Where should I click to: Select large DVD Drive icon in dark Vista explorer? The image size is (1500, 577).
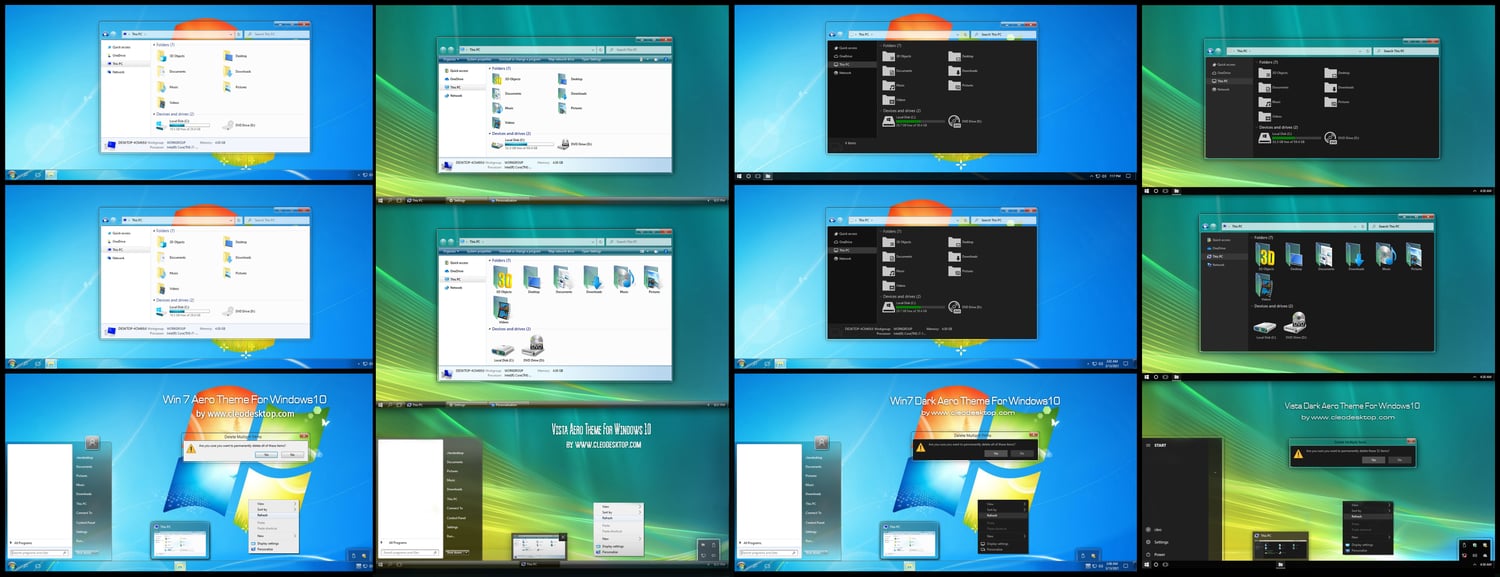1297,324
